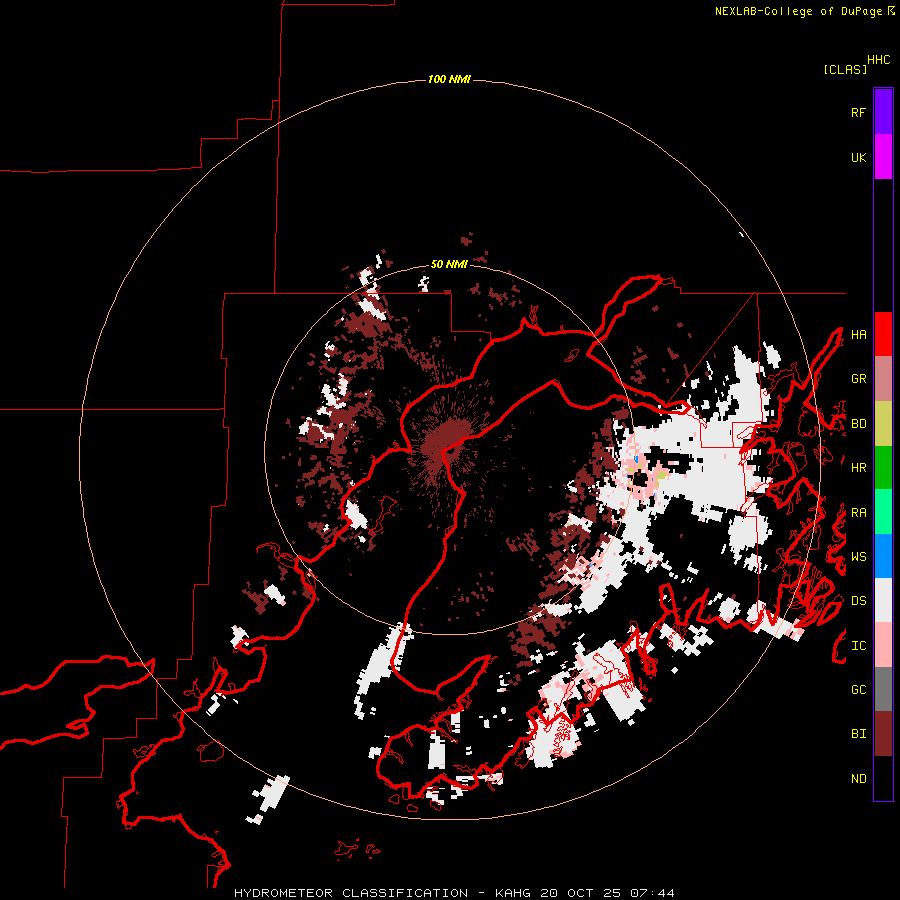This screenshot has width=900, height=900.
Task: Click the radar site center clutter
Action: click(446, 440)
